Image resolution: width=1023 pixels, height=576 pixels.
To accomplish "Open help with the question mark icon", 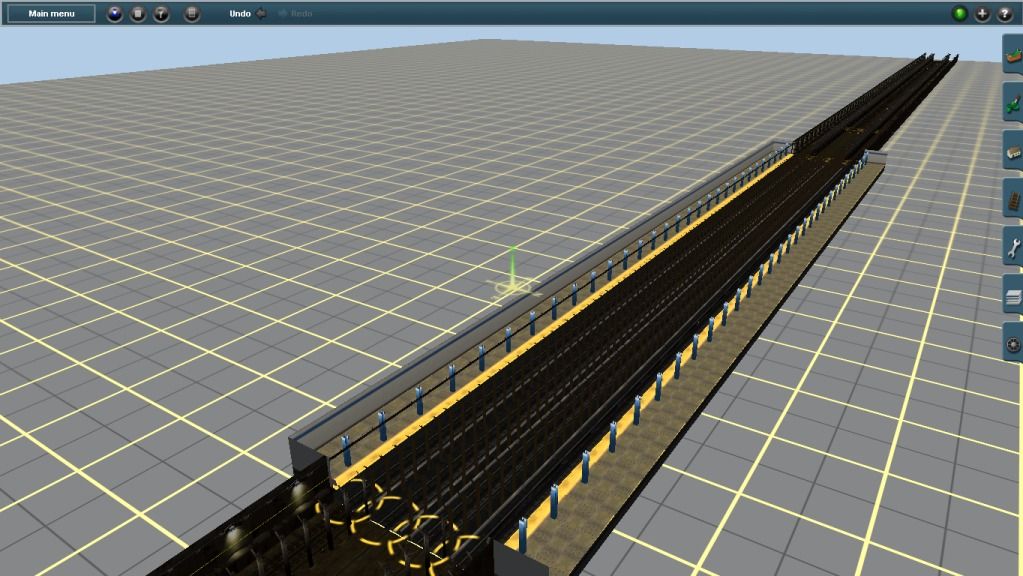I will coord(1005,14).
